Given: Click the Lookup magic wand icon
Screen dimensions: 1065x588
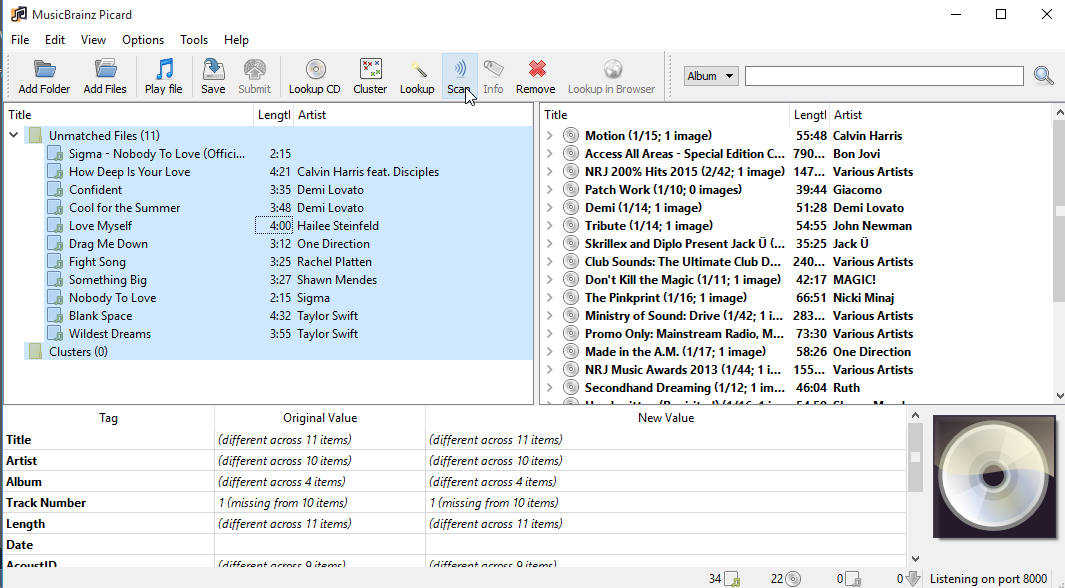Looking at the screenshot, I should pos(418,69).
